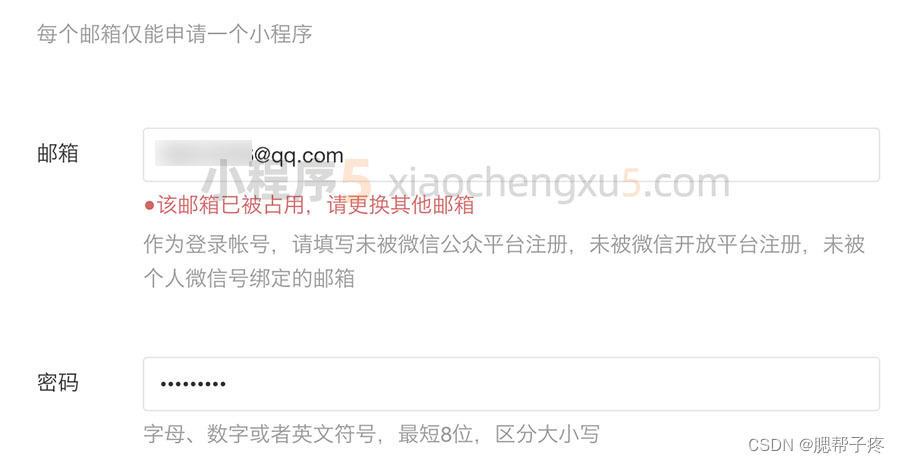This screenshot has height=463, width=900.
Task: Click the 密码 field label
Action: point(57,383)
